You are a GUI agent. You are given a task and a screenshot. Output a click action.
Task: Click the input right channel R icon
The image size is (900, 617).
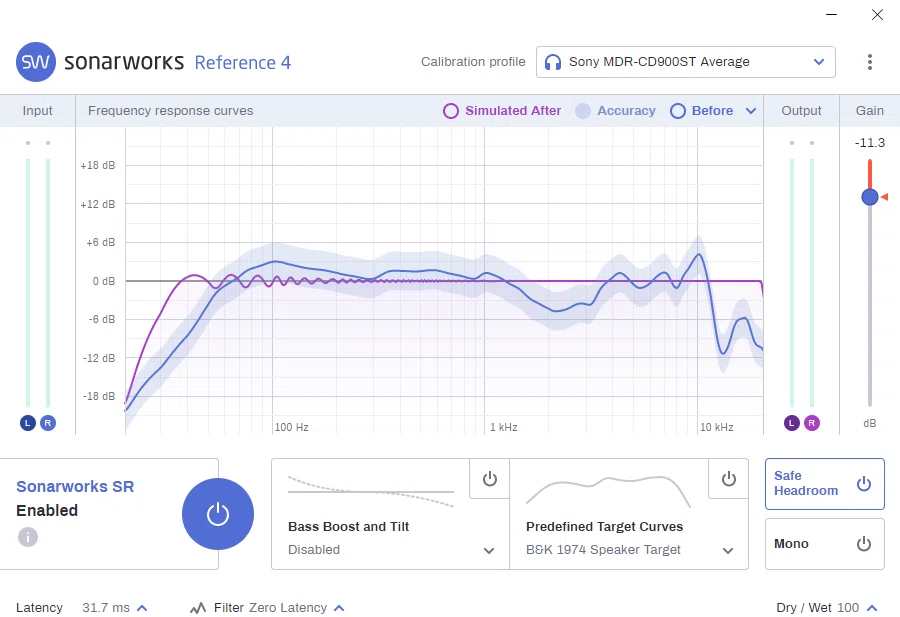click(x=48, y=423)
